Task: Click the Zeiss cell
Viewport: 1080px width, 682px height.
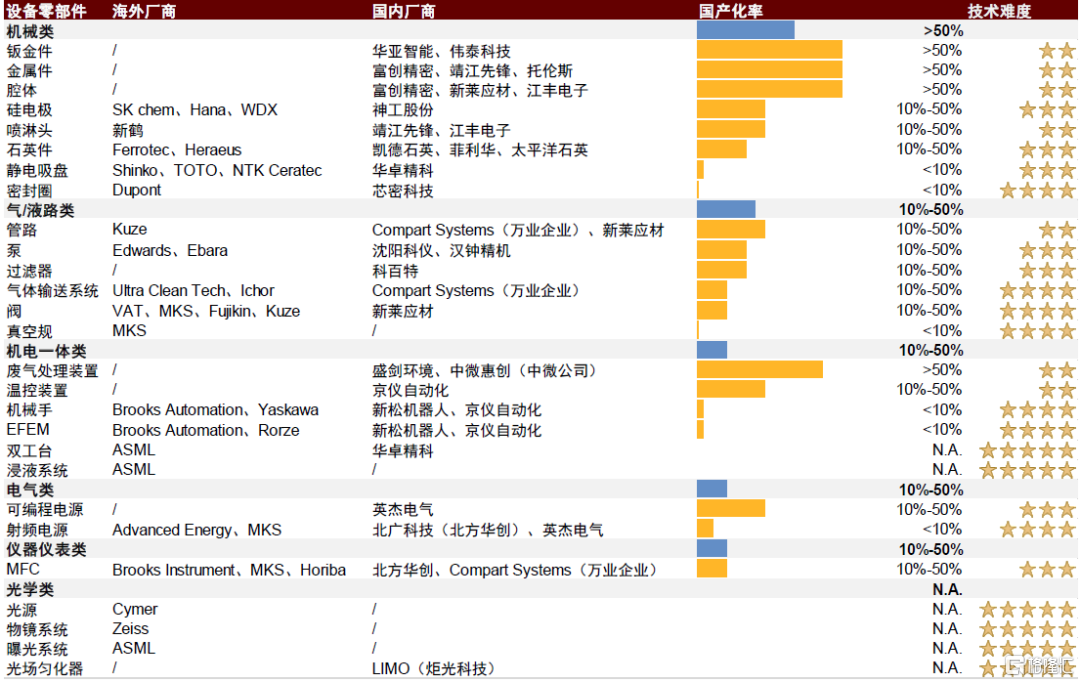Action: [x=131, y=629]
